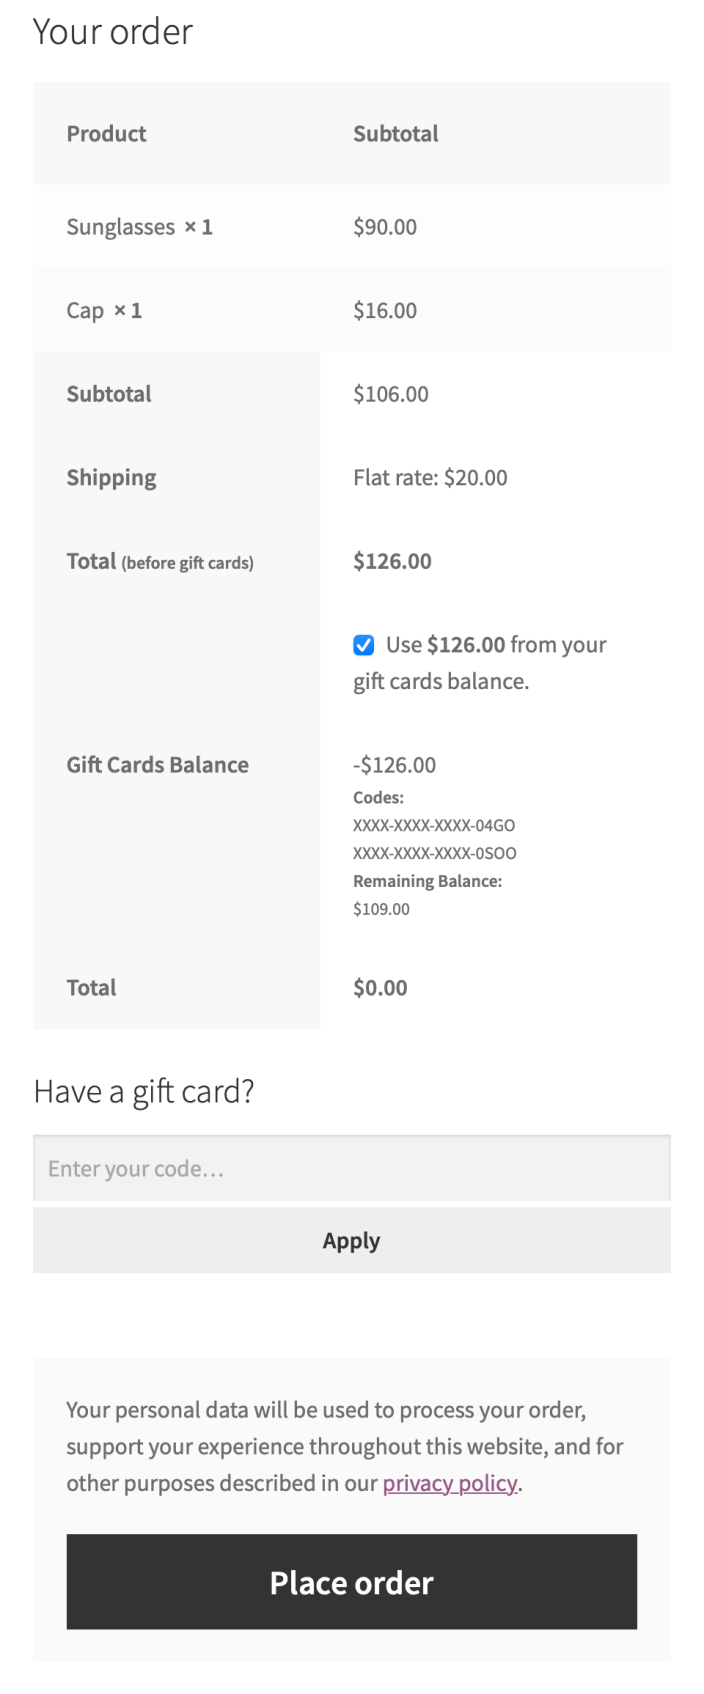
Task: Apply the gift card code
Action: pyautogui.click(x=352, y=1240)
